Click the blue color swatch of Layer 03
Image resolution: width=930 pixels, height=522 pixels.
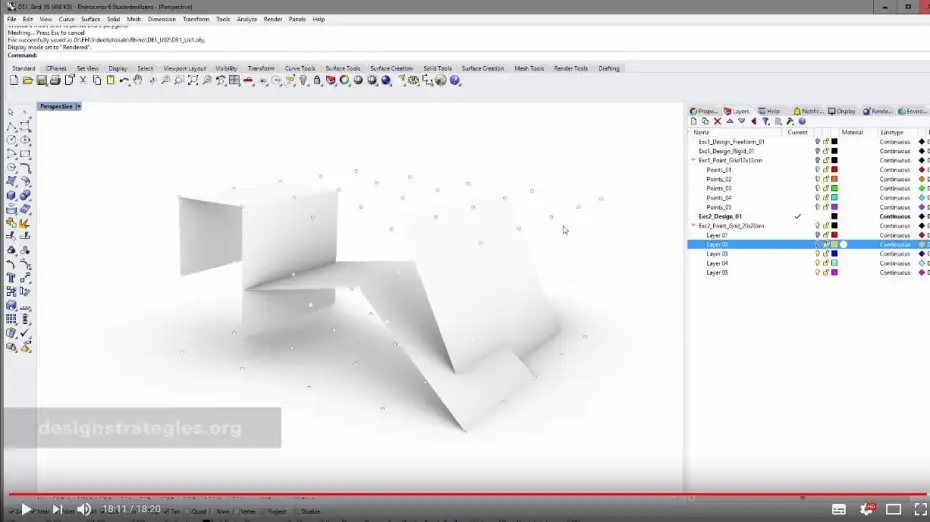[x=835, y=254]
